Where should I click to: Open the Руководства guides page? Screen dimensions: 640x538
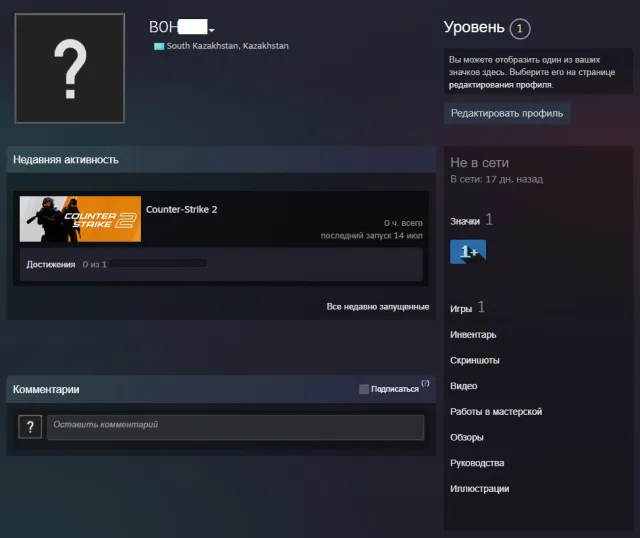(477, 463)
